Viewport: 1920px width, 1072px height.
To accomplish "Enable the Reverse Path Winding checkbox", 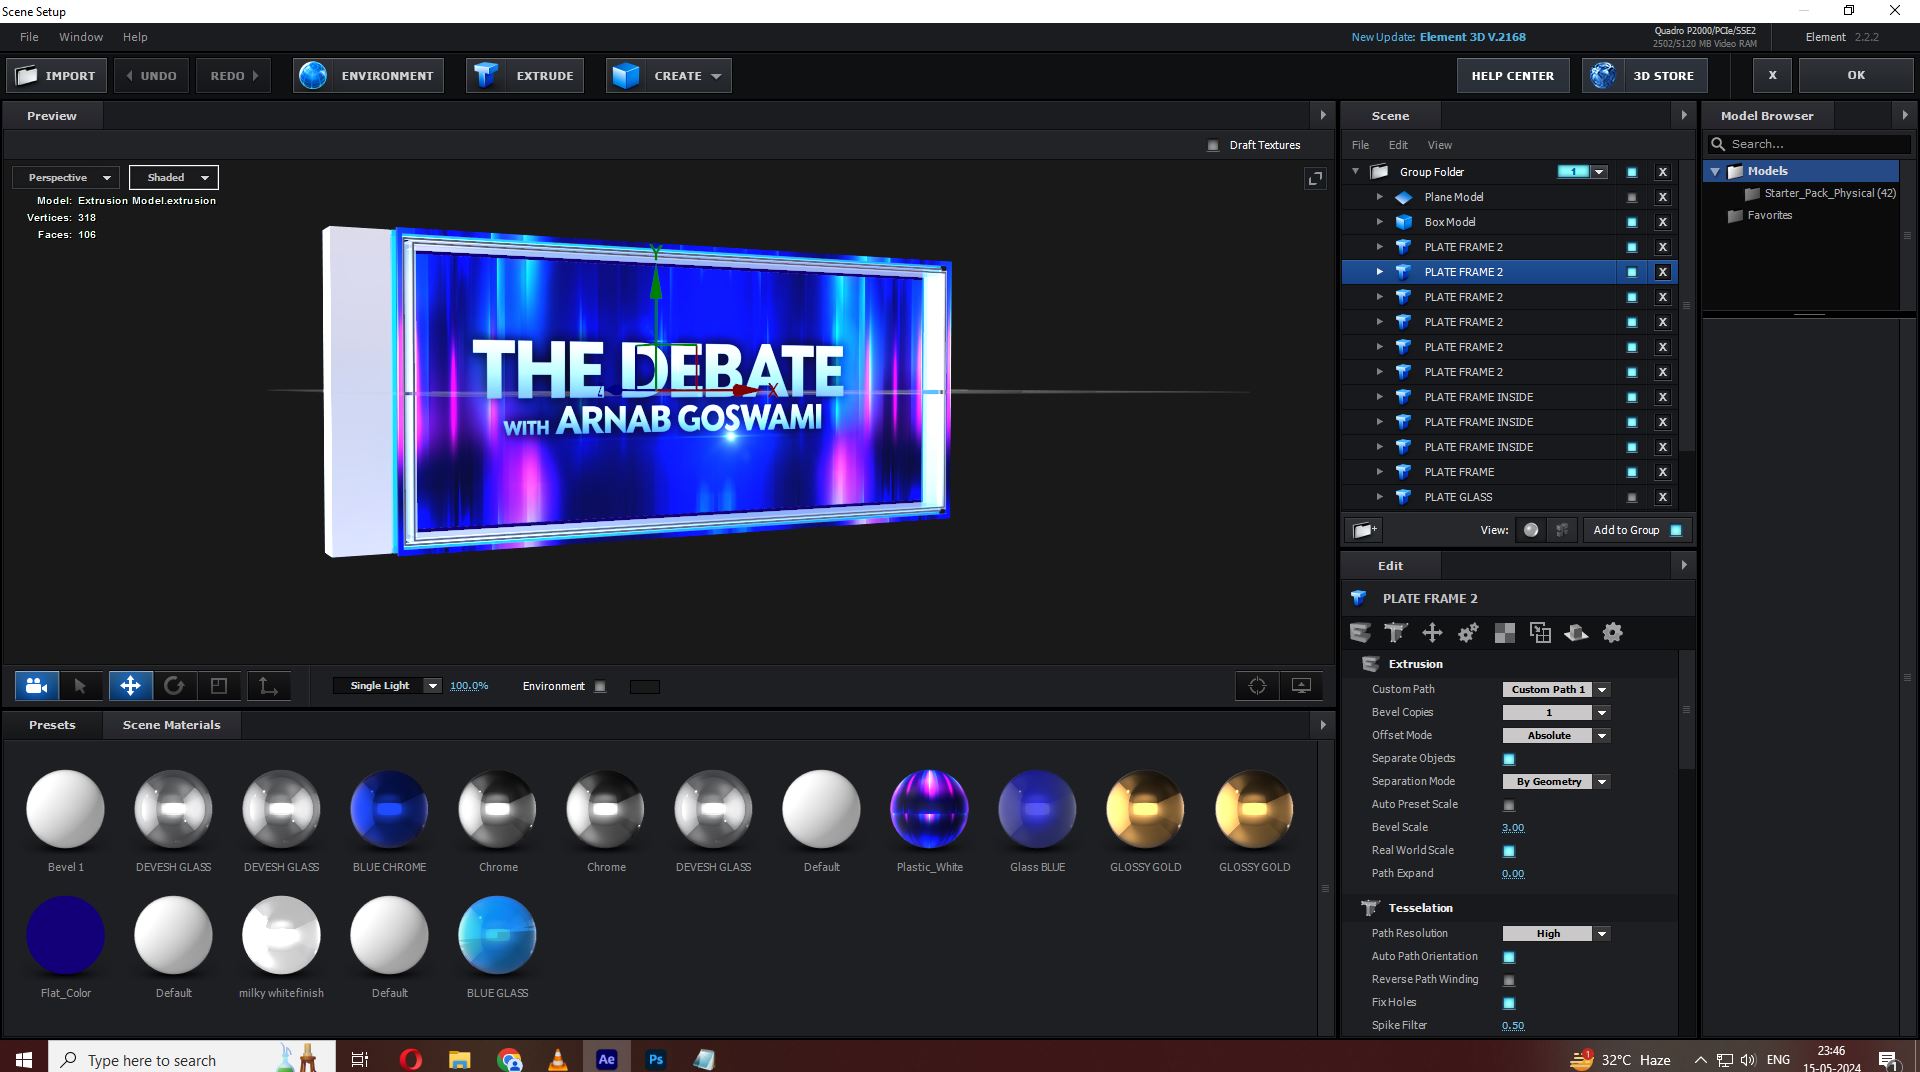I will (1509, 980).
